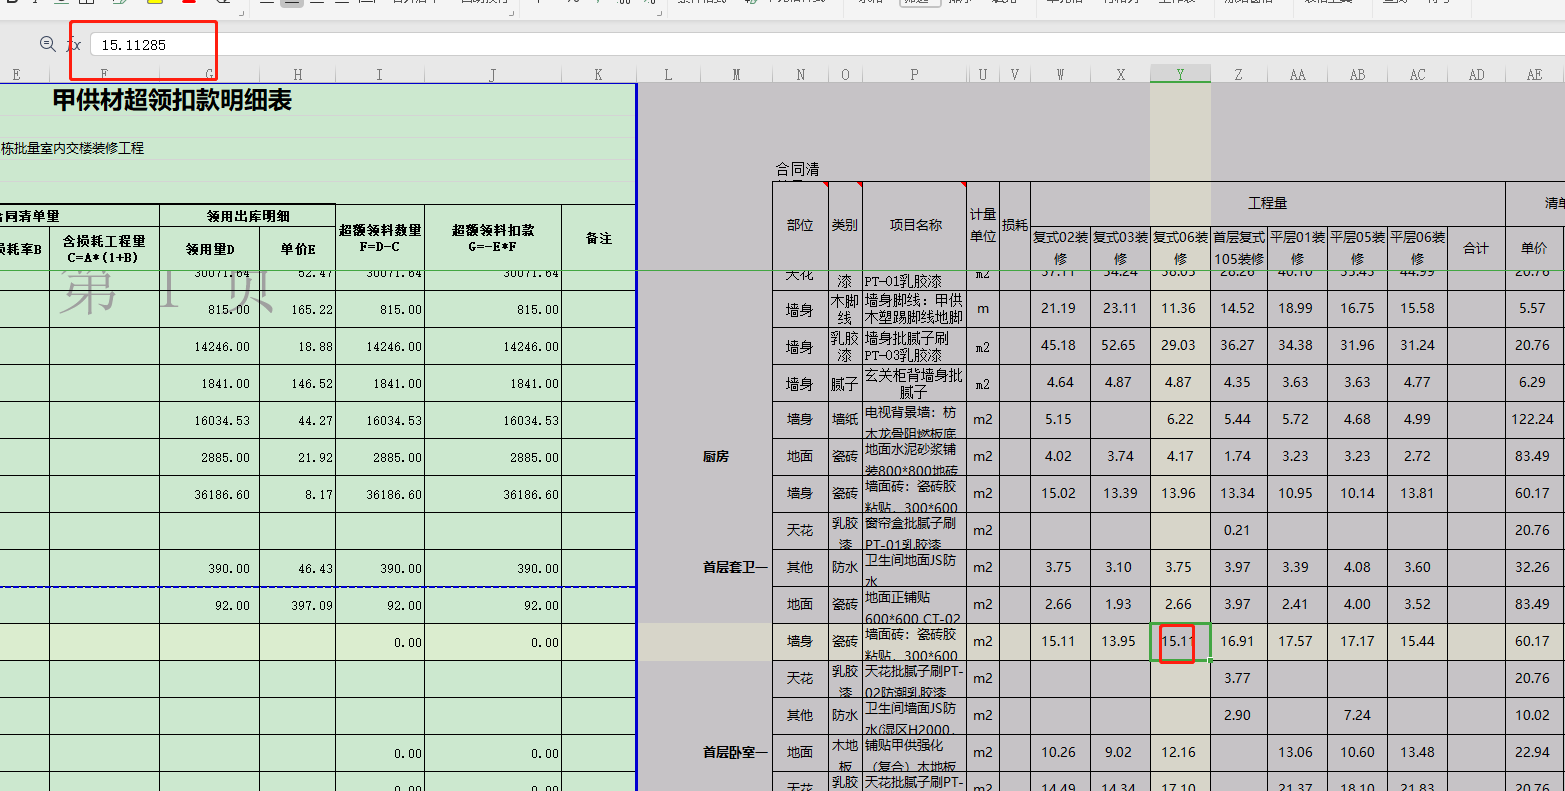This screenshot has height=791, width=1565.
Task: Select the cell with value 0.21
Action: point(1238,531)
